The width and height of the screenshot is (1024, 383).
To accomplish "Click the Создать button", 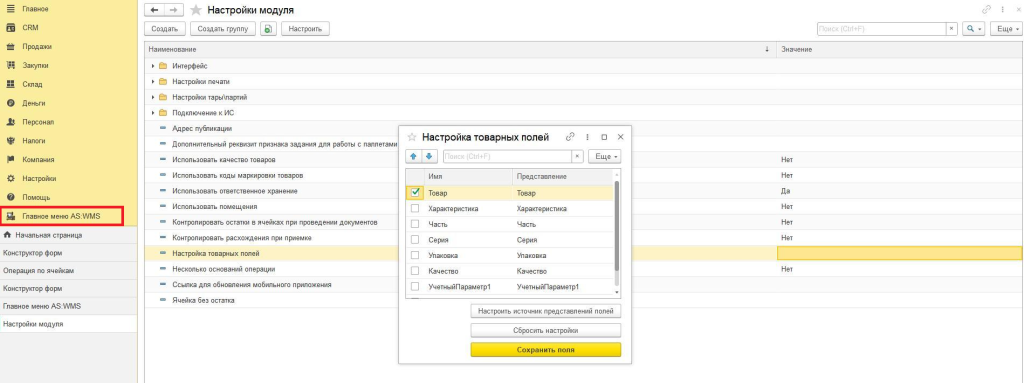I will 165,29.
